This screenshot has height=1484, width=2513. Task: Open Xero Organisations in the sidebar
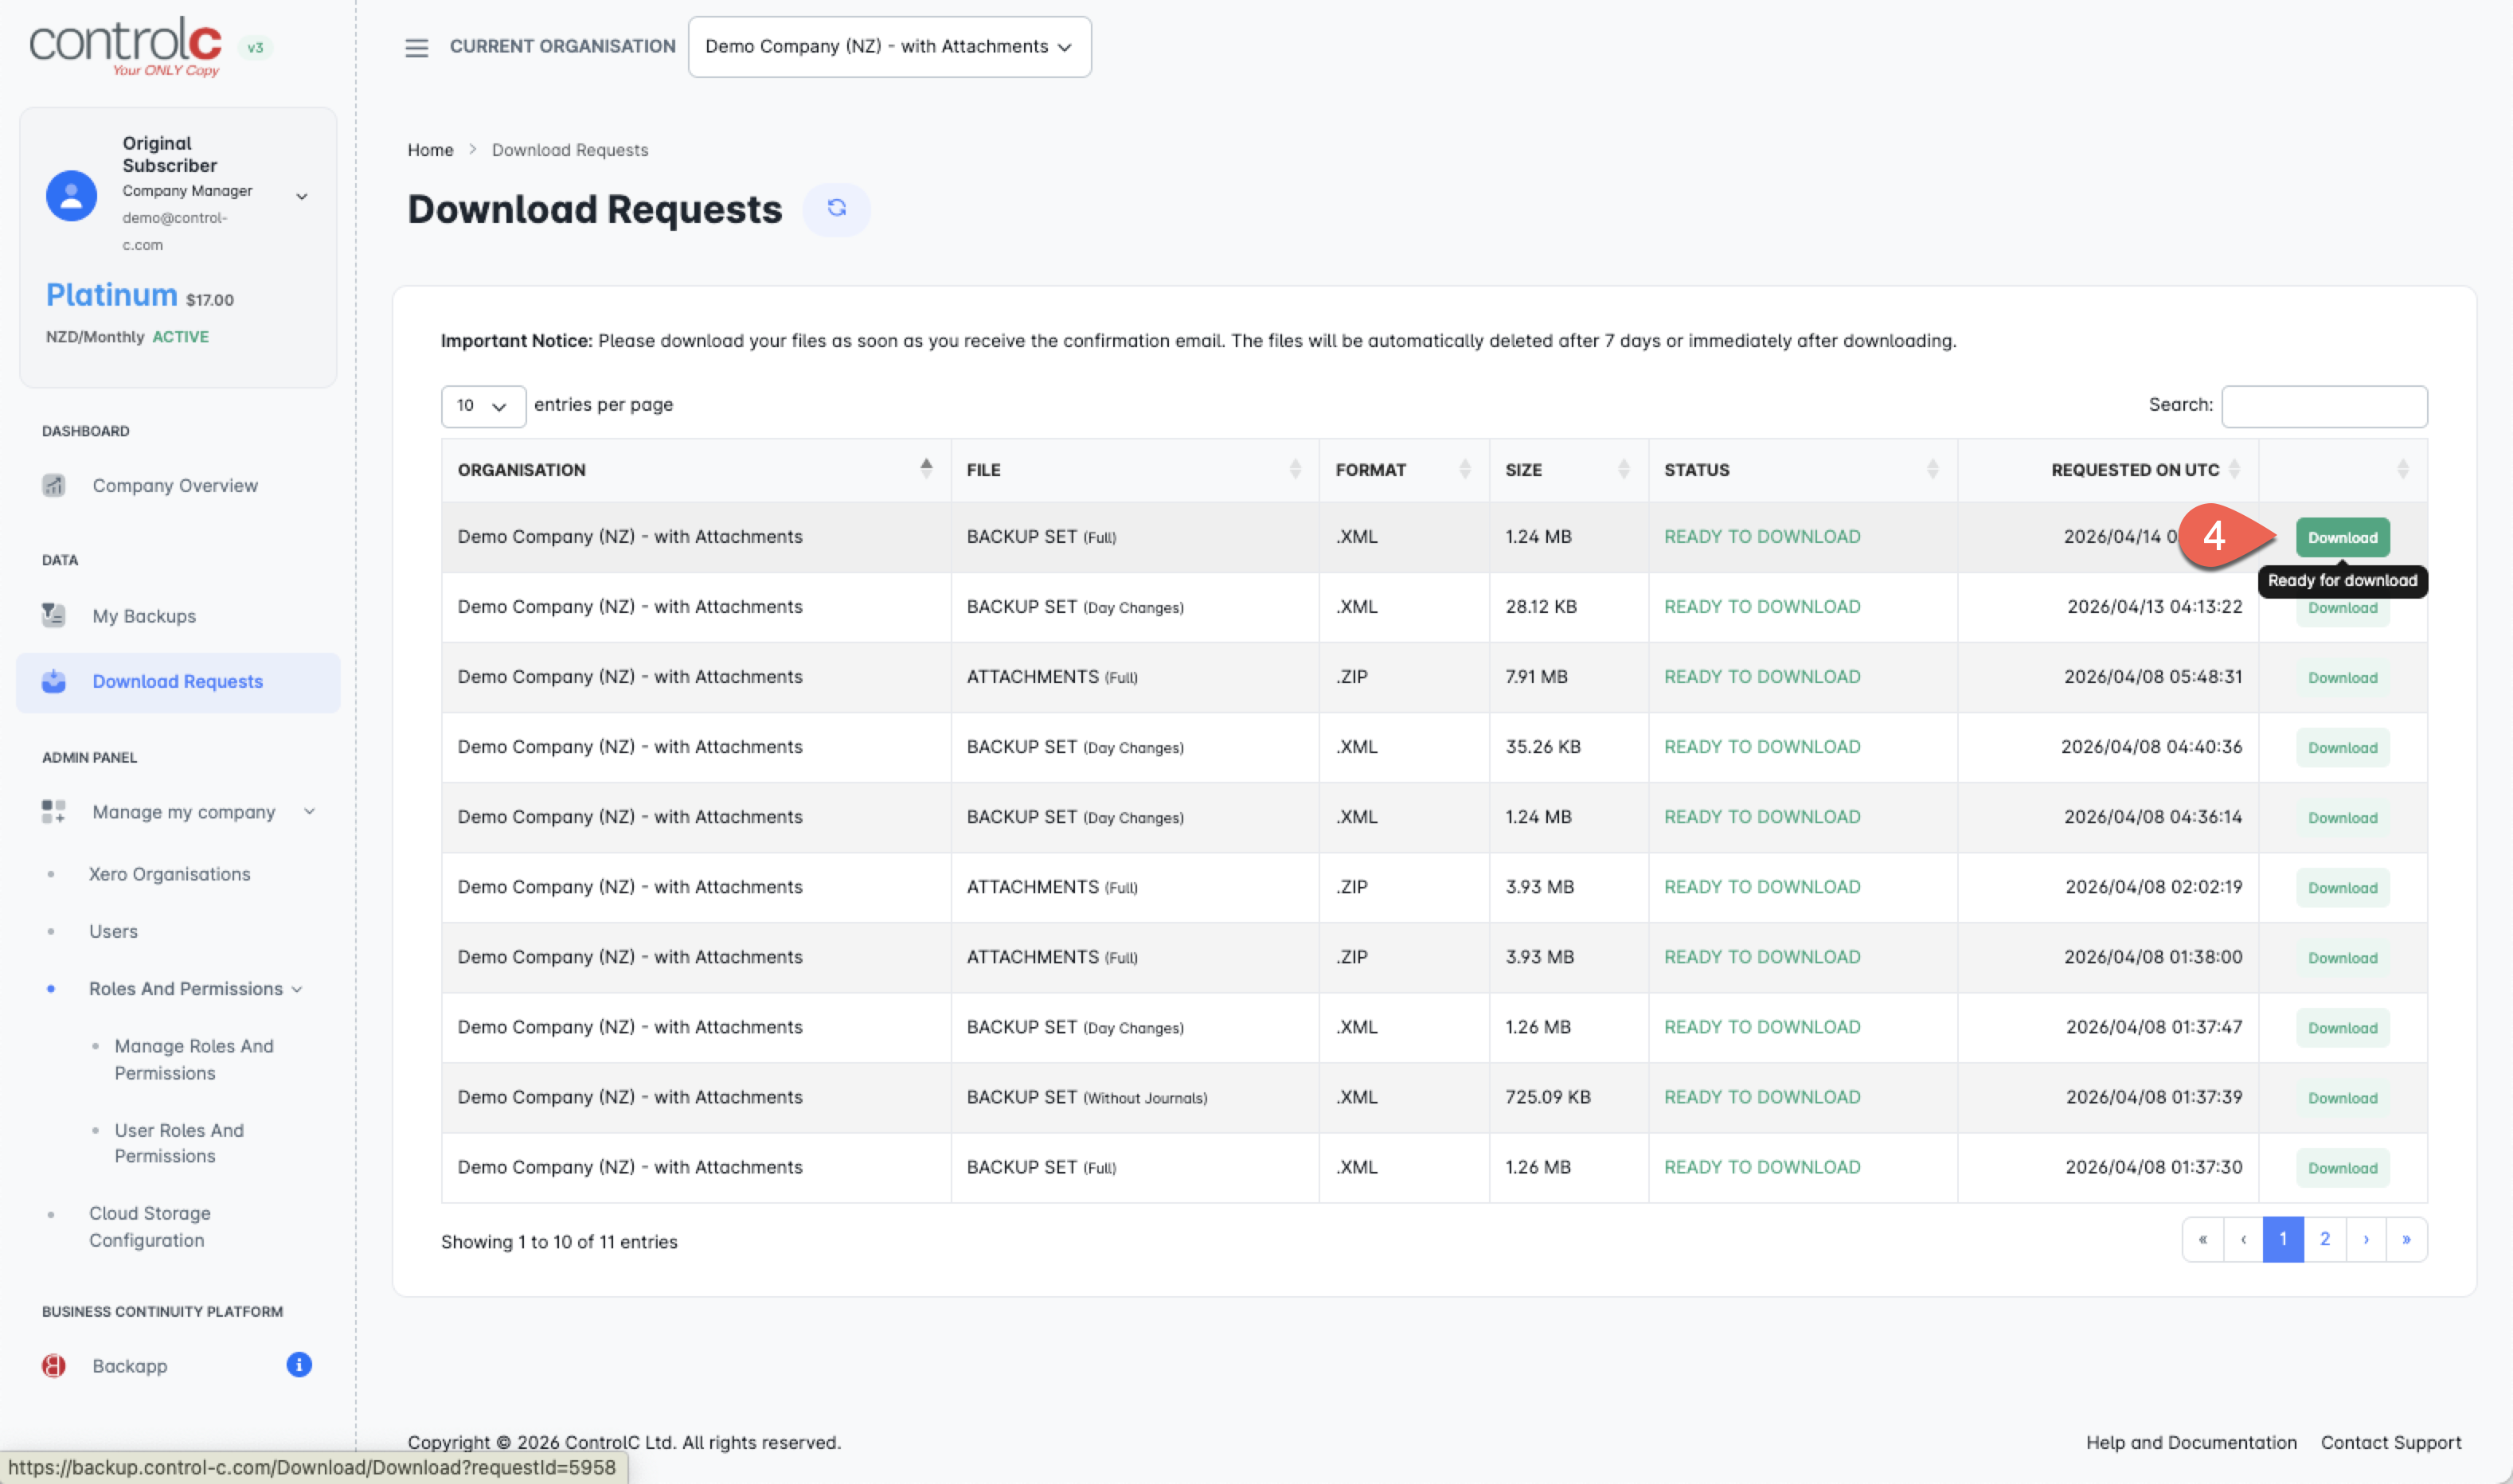(x=169, y=873)
